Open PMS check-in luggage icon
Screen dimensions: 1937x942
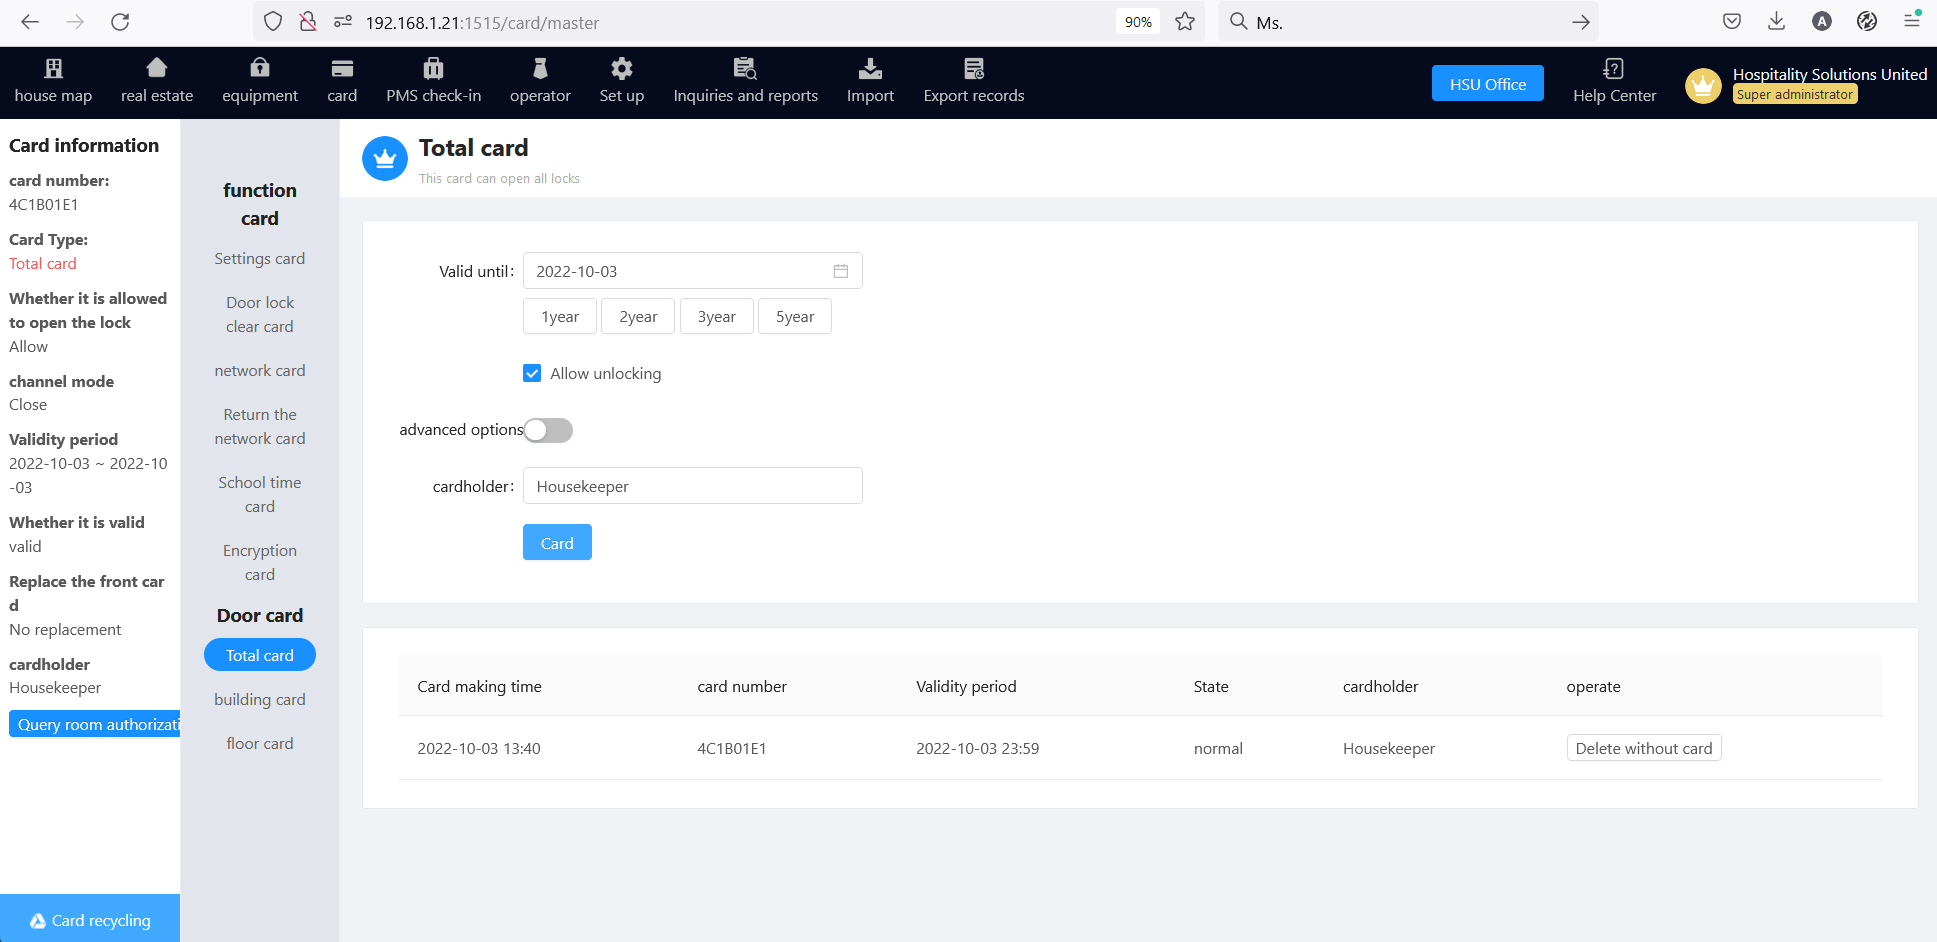(x=433, y=68)
